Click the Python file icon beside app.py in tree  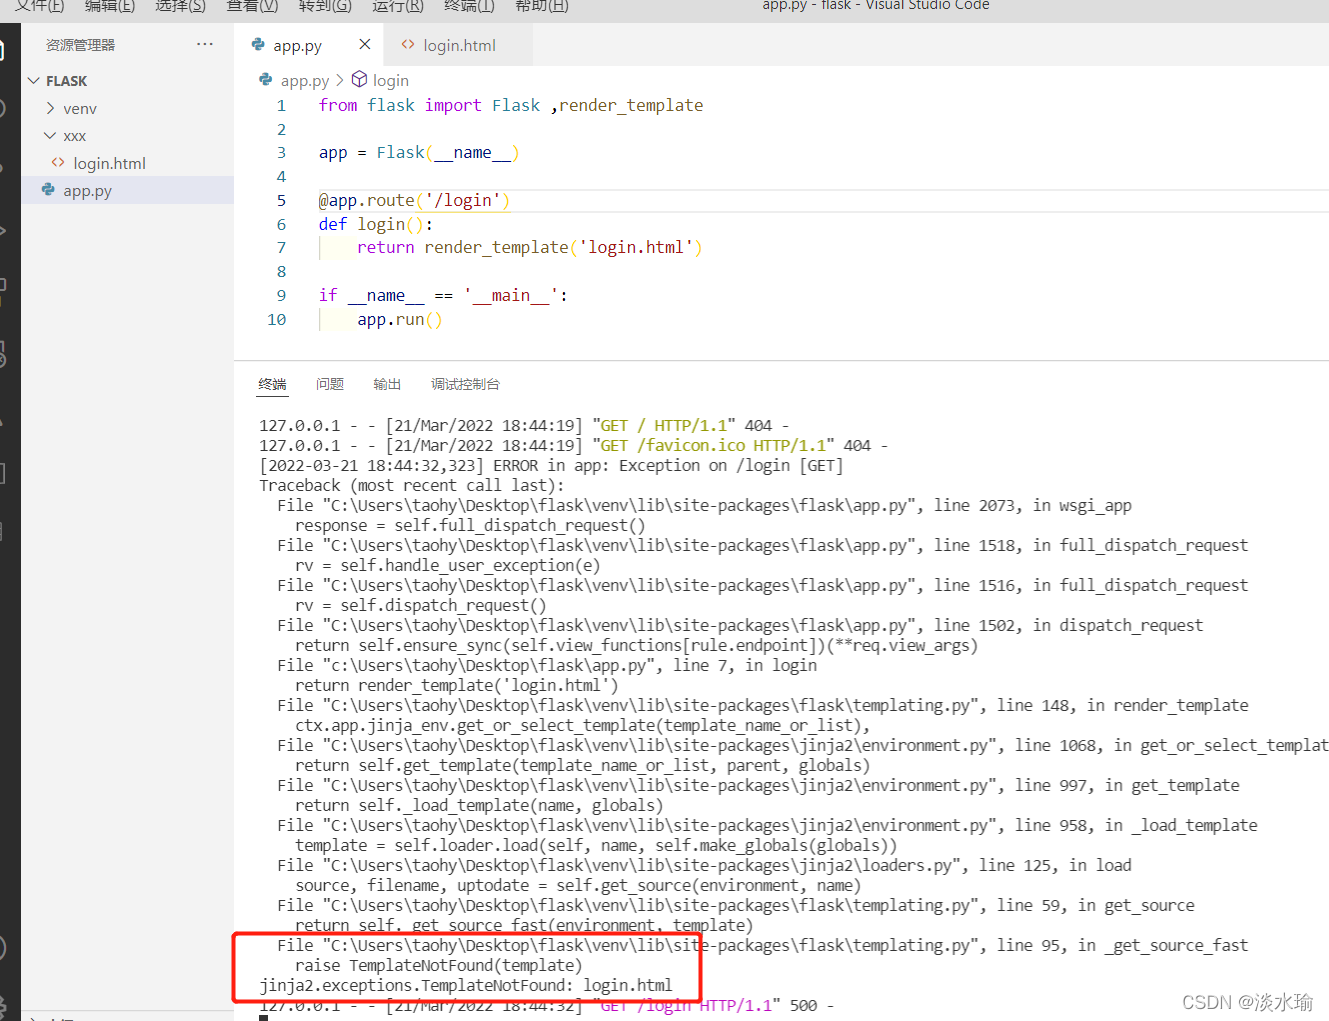(48, 189)
